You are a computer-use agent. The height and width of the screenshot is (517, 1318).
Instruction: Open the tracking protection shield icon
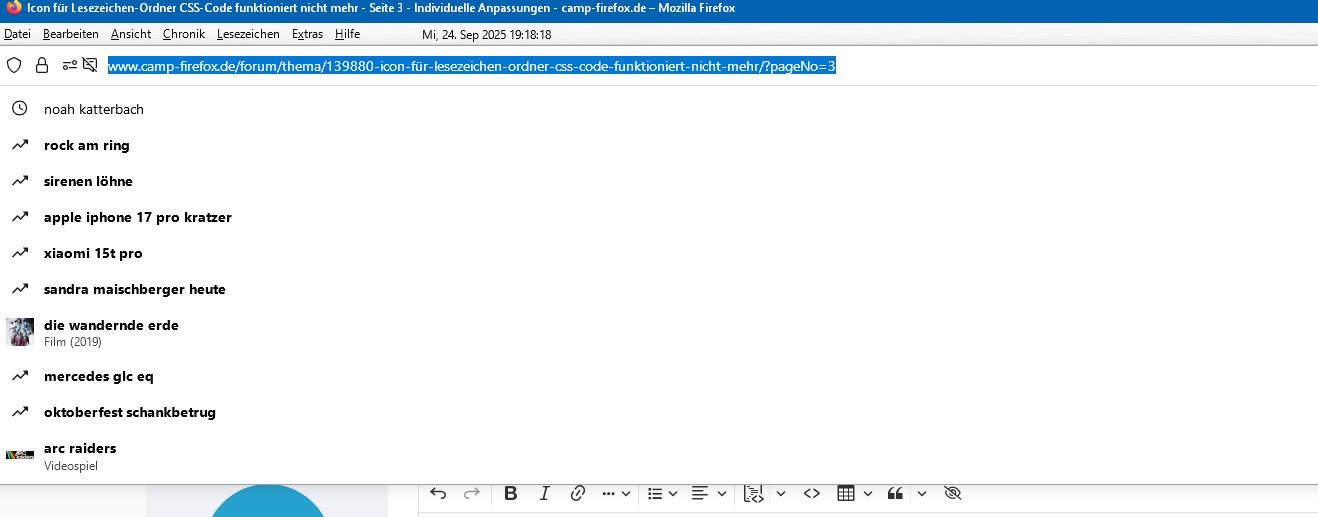pos(14,66)
